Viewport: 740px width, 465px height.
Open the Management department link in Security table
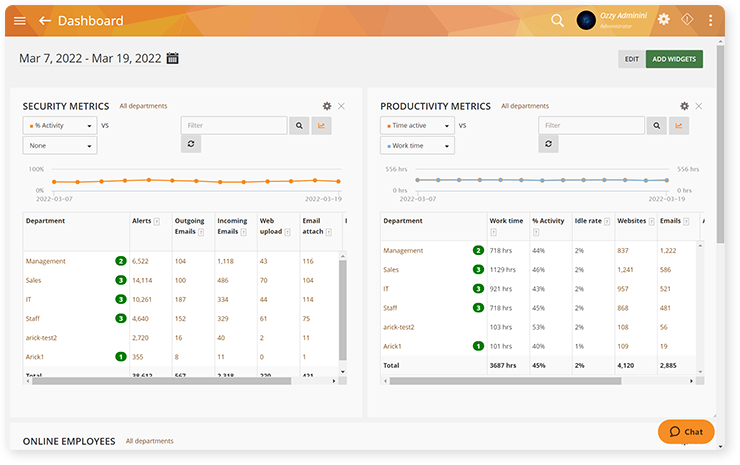point(46,261)
